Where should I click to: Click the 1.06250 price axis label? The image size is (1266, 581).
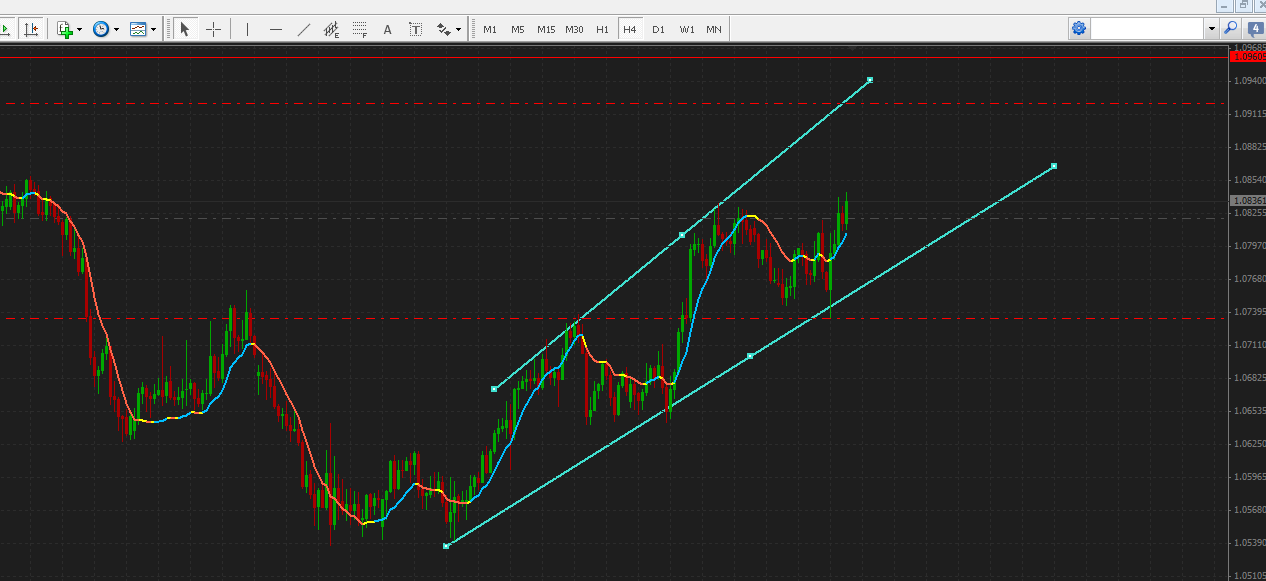pos(1249,443)
